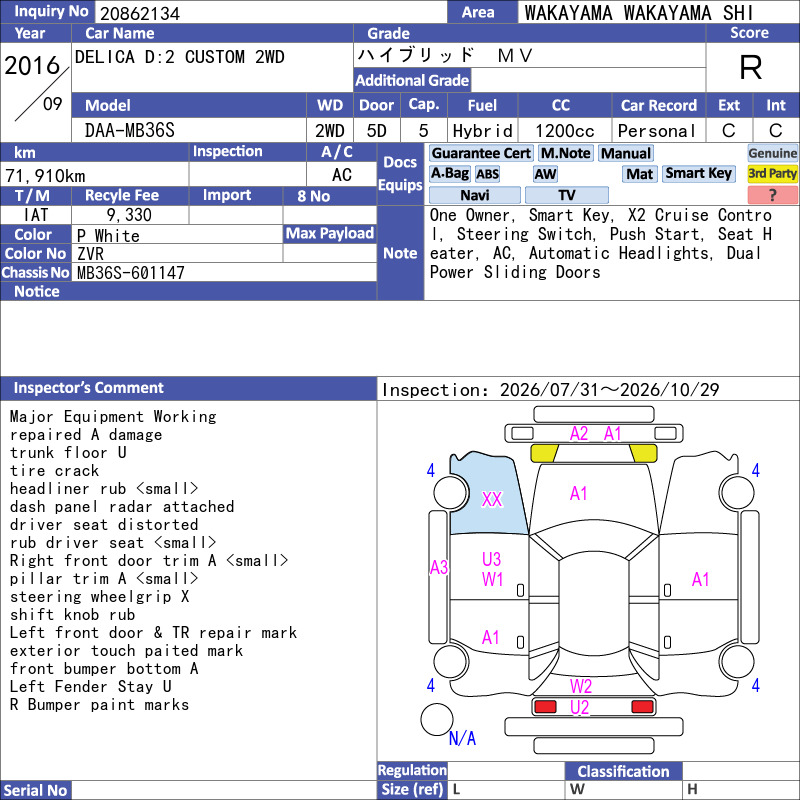Select the Score R cell
Image resolution: width=800 pixels, height=800 pixels.
point(750,67)
